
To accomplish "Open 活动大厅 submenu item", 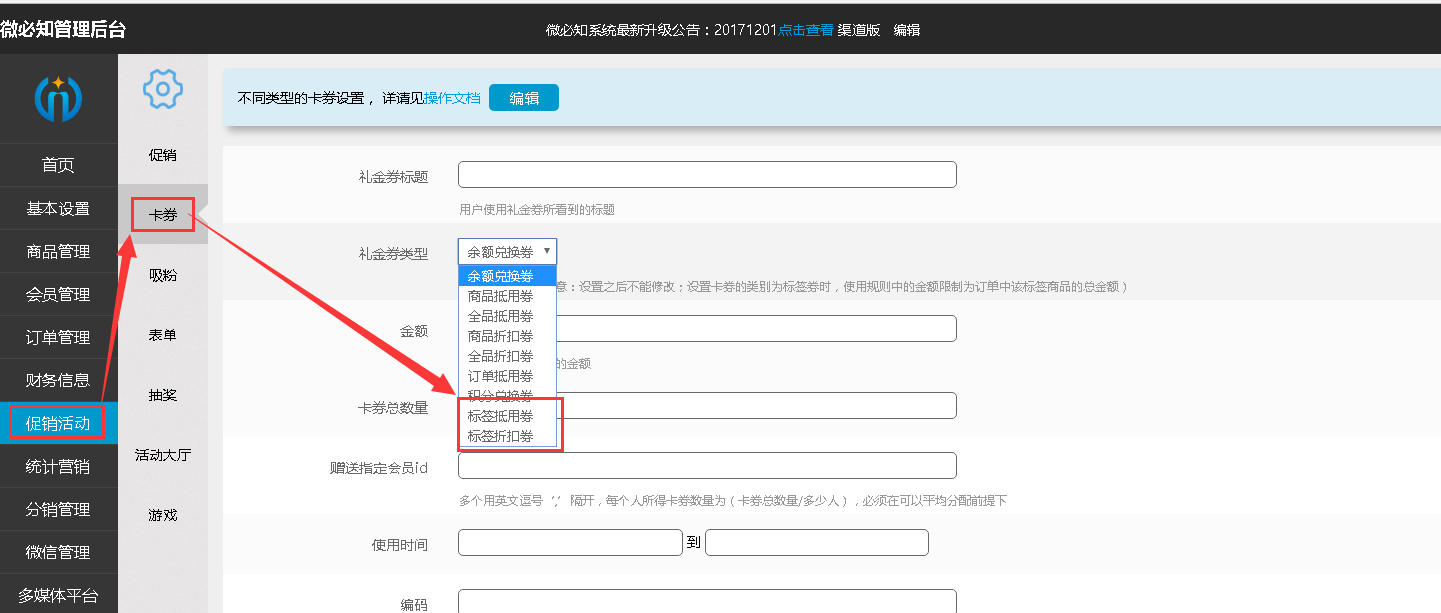I will (163, 455).
